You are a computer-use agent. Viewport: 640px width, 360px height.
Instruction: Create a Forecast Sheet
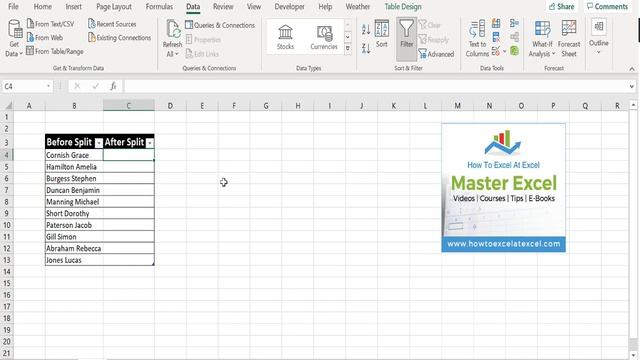[x=569, y=38]
